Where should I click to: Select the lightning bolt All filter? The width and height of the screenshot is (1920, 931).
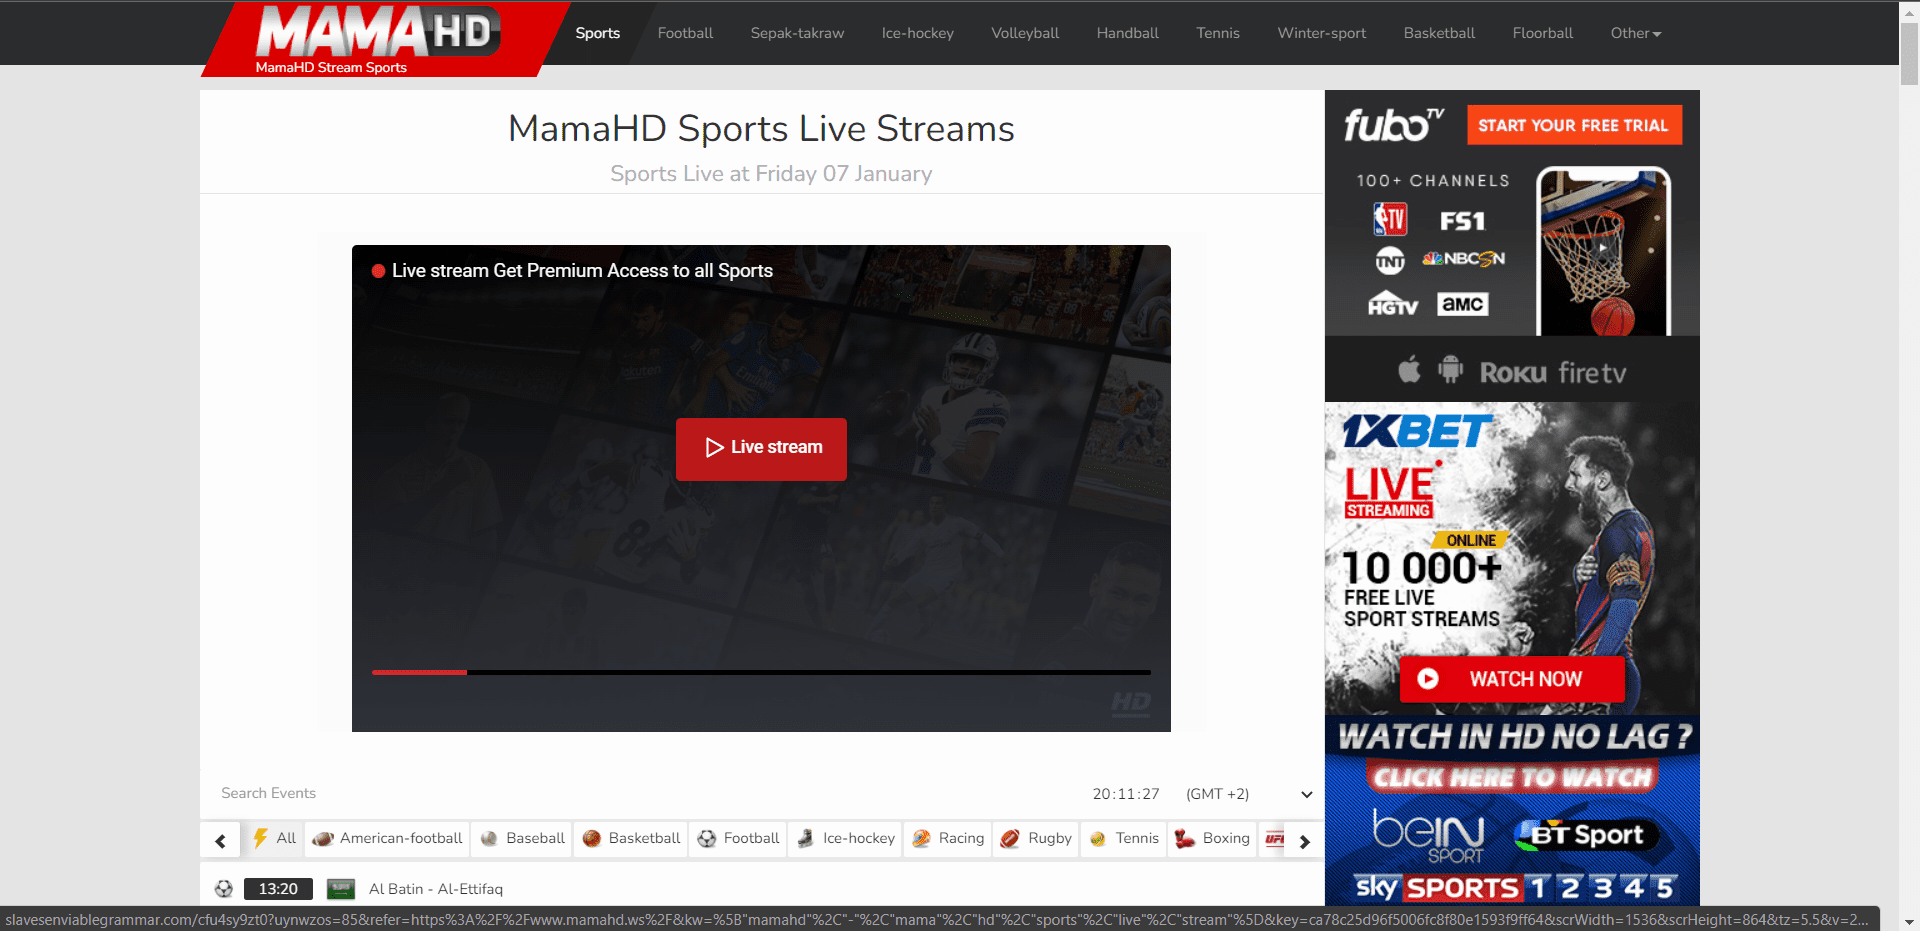coord(261,838)
